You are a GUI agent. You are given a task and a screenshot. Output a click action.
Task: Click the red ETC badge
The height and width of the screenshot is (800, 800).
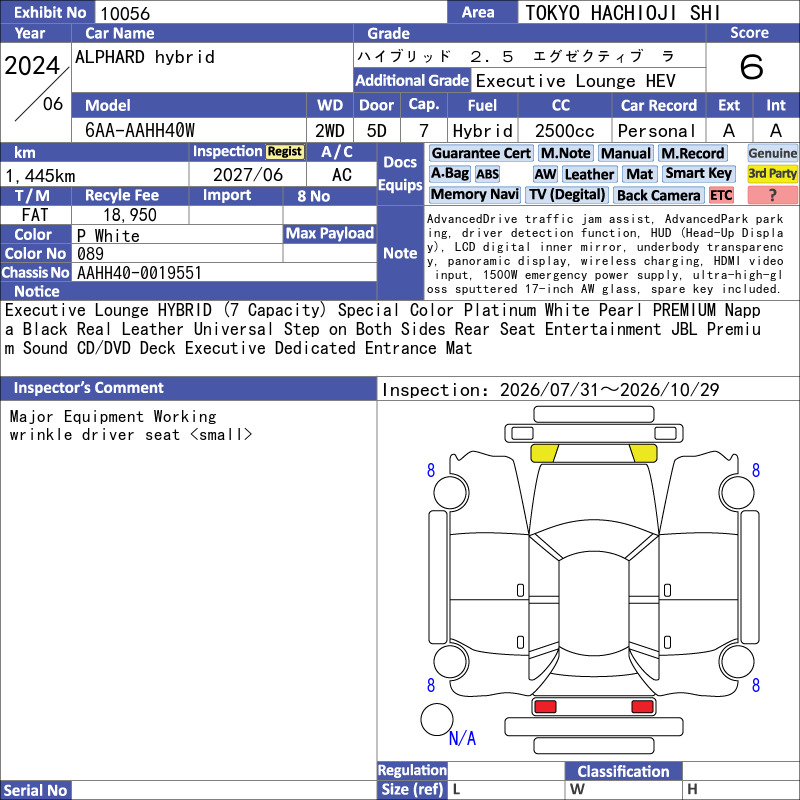coord(721,195)
